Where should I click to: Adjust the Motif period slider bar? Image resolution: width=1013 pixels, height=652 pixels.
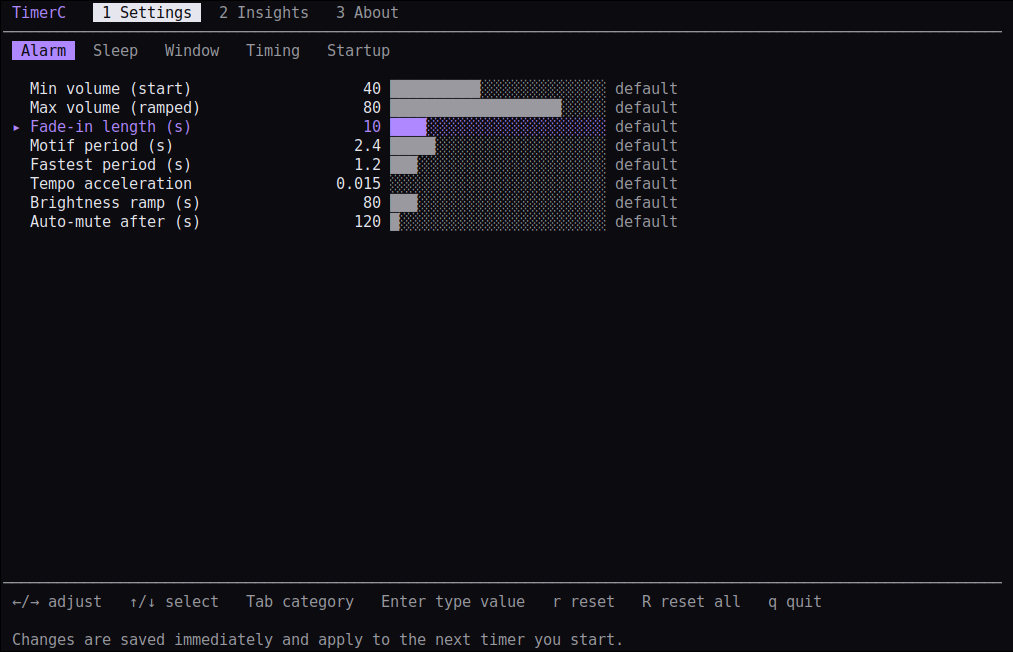pyautogui.click(x=497, y=145)
